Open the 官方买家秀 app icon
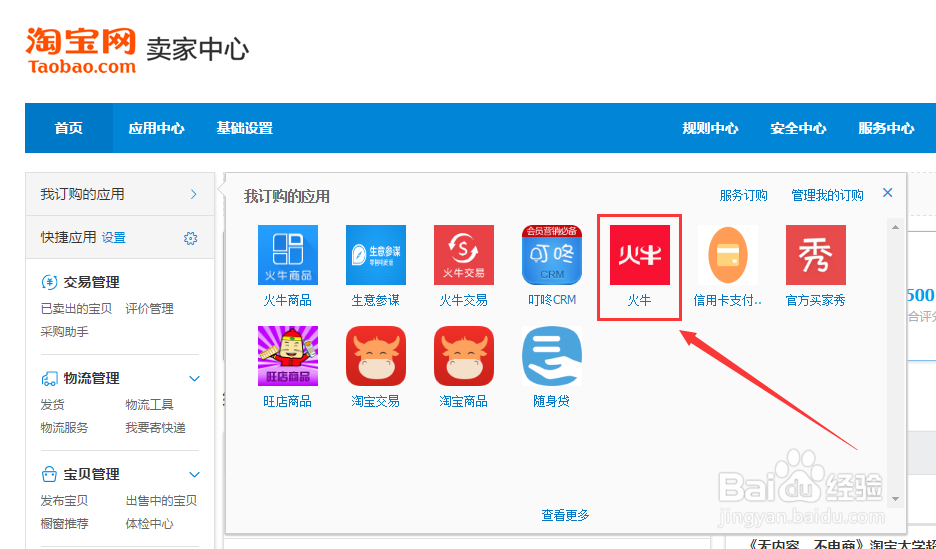 (815, 255)
